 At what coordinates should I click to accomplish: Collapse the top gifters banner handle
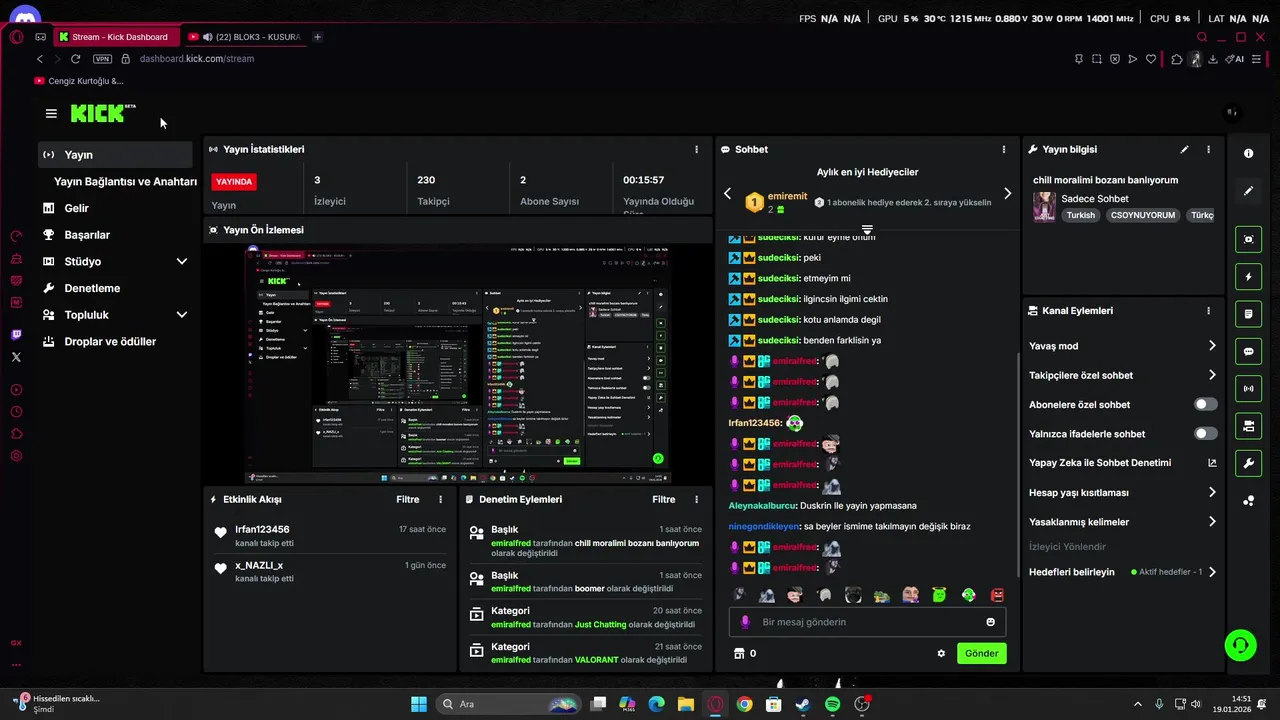coord(867,230)
